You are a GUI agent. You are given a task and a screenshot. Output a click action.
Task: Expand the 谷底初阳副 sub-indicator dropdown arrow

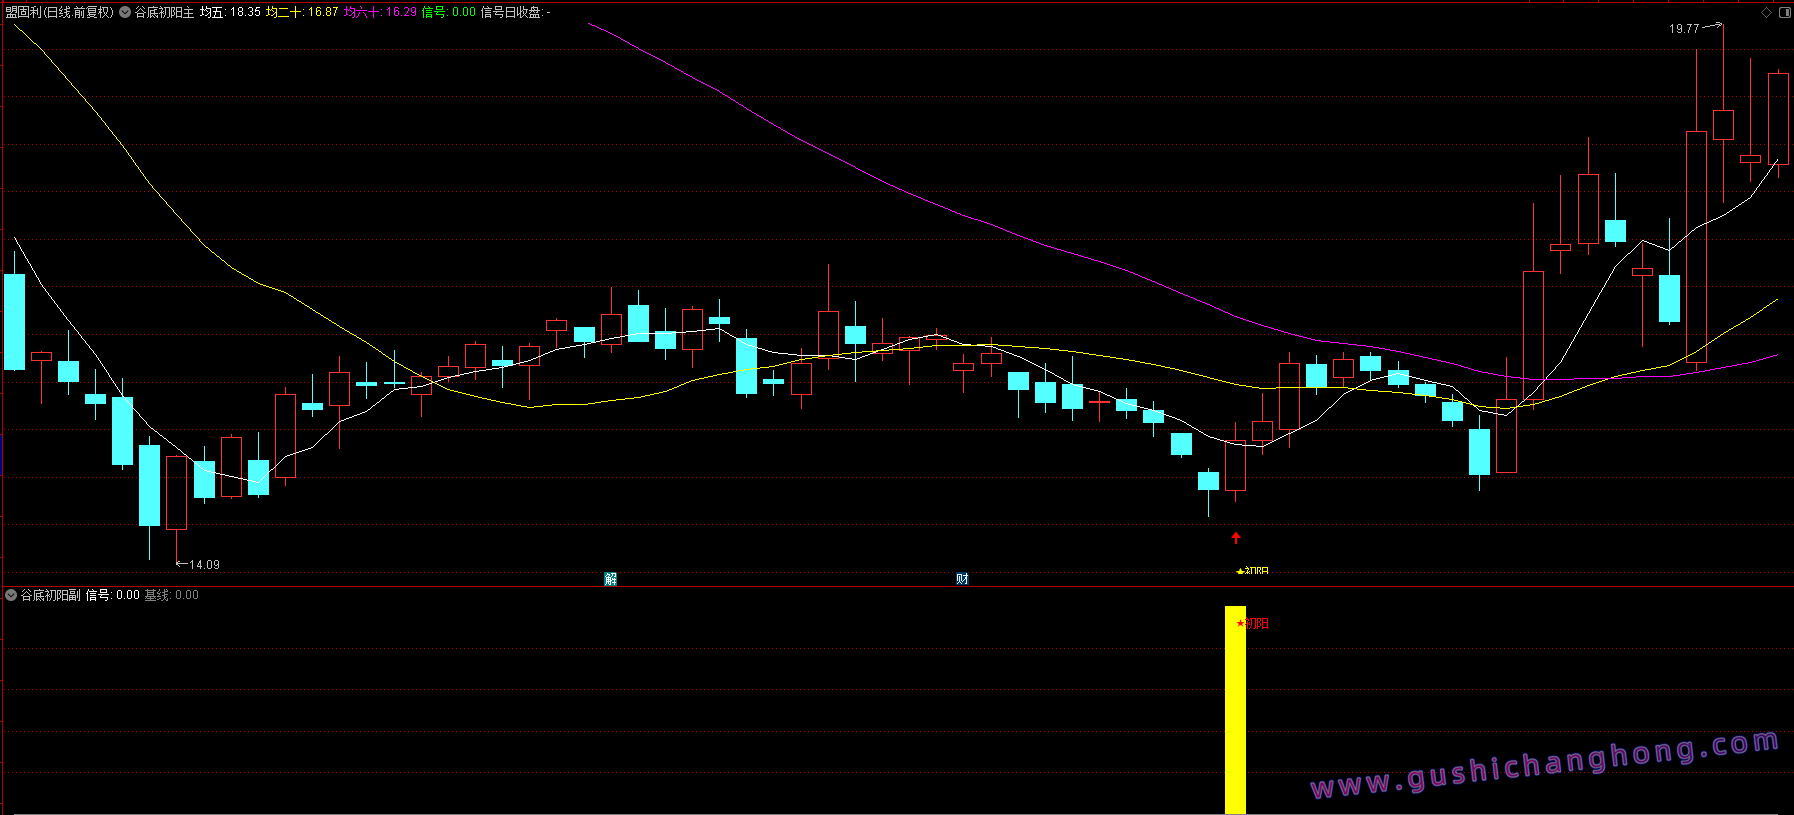pyautogui.click(x=11, y=595)
